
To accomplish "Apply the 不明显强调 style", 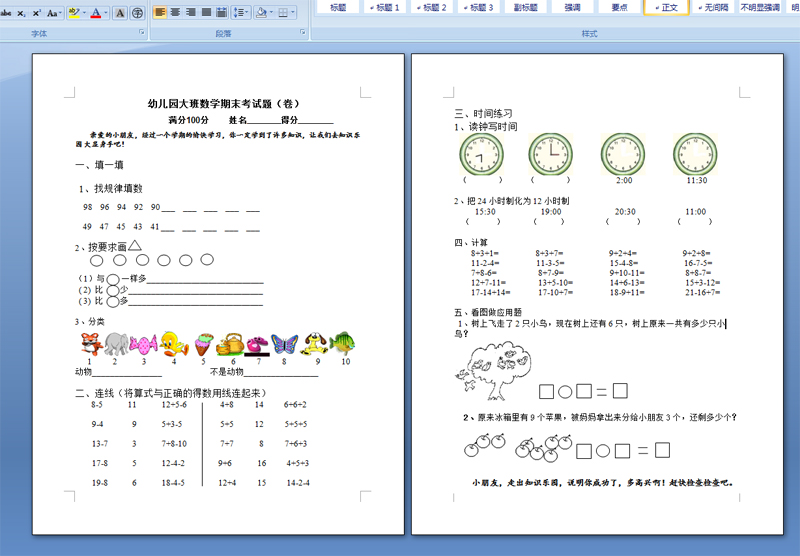I will 760,7.
